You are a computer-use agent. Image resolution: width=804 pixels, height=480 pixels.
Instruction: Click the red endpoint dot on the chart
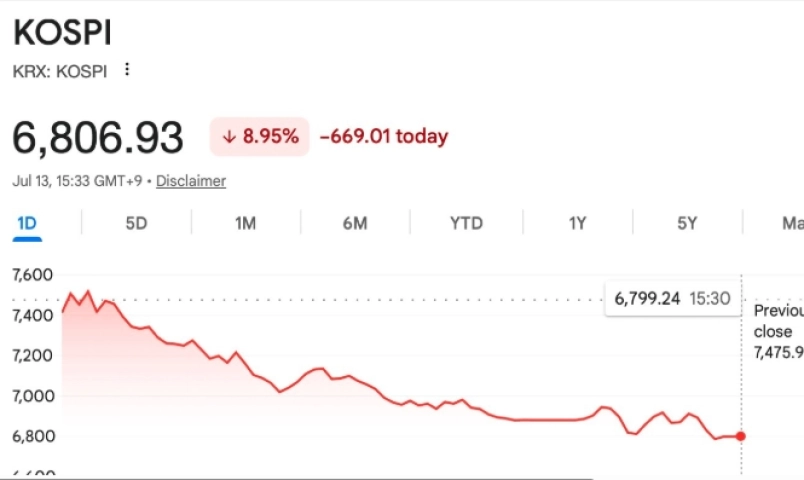[x=740, y=436]
